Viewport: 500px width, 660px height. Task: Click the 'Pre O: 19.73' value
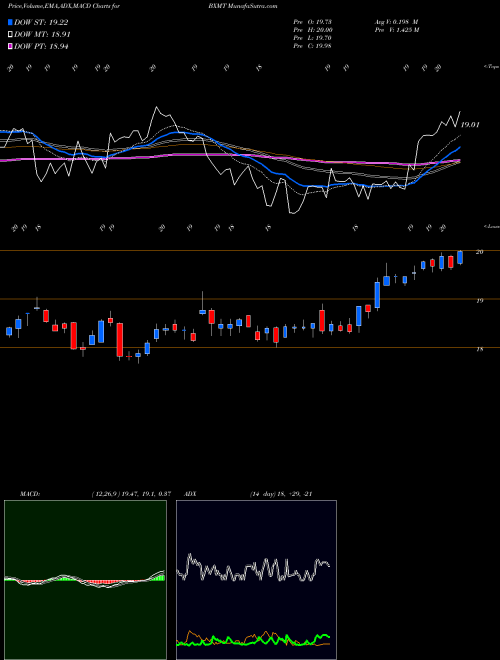[x=312, y=22]
